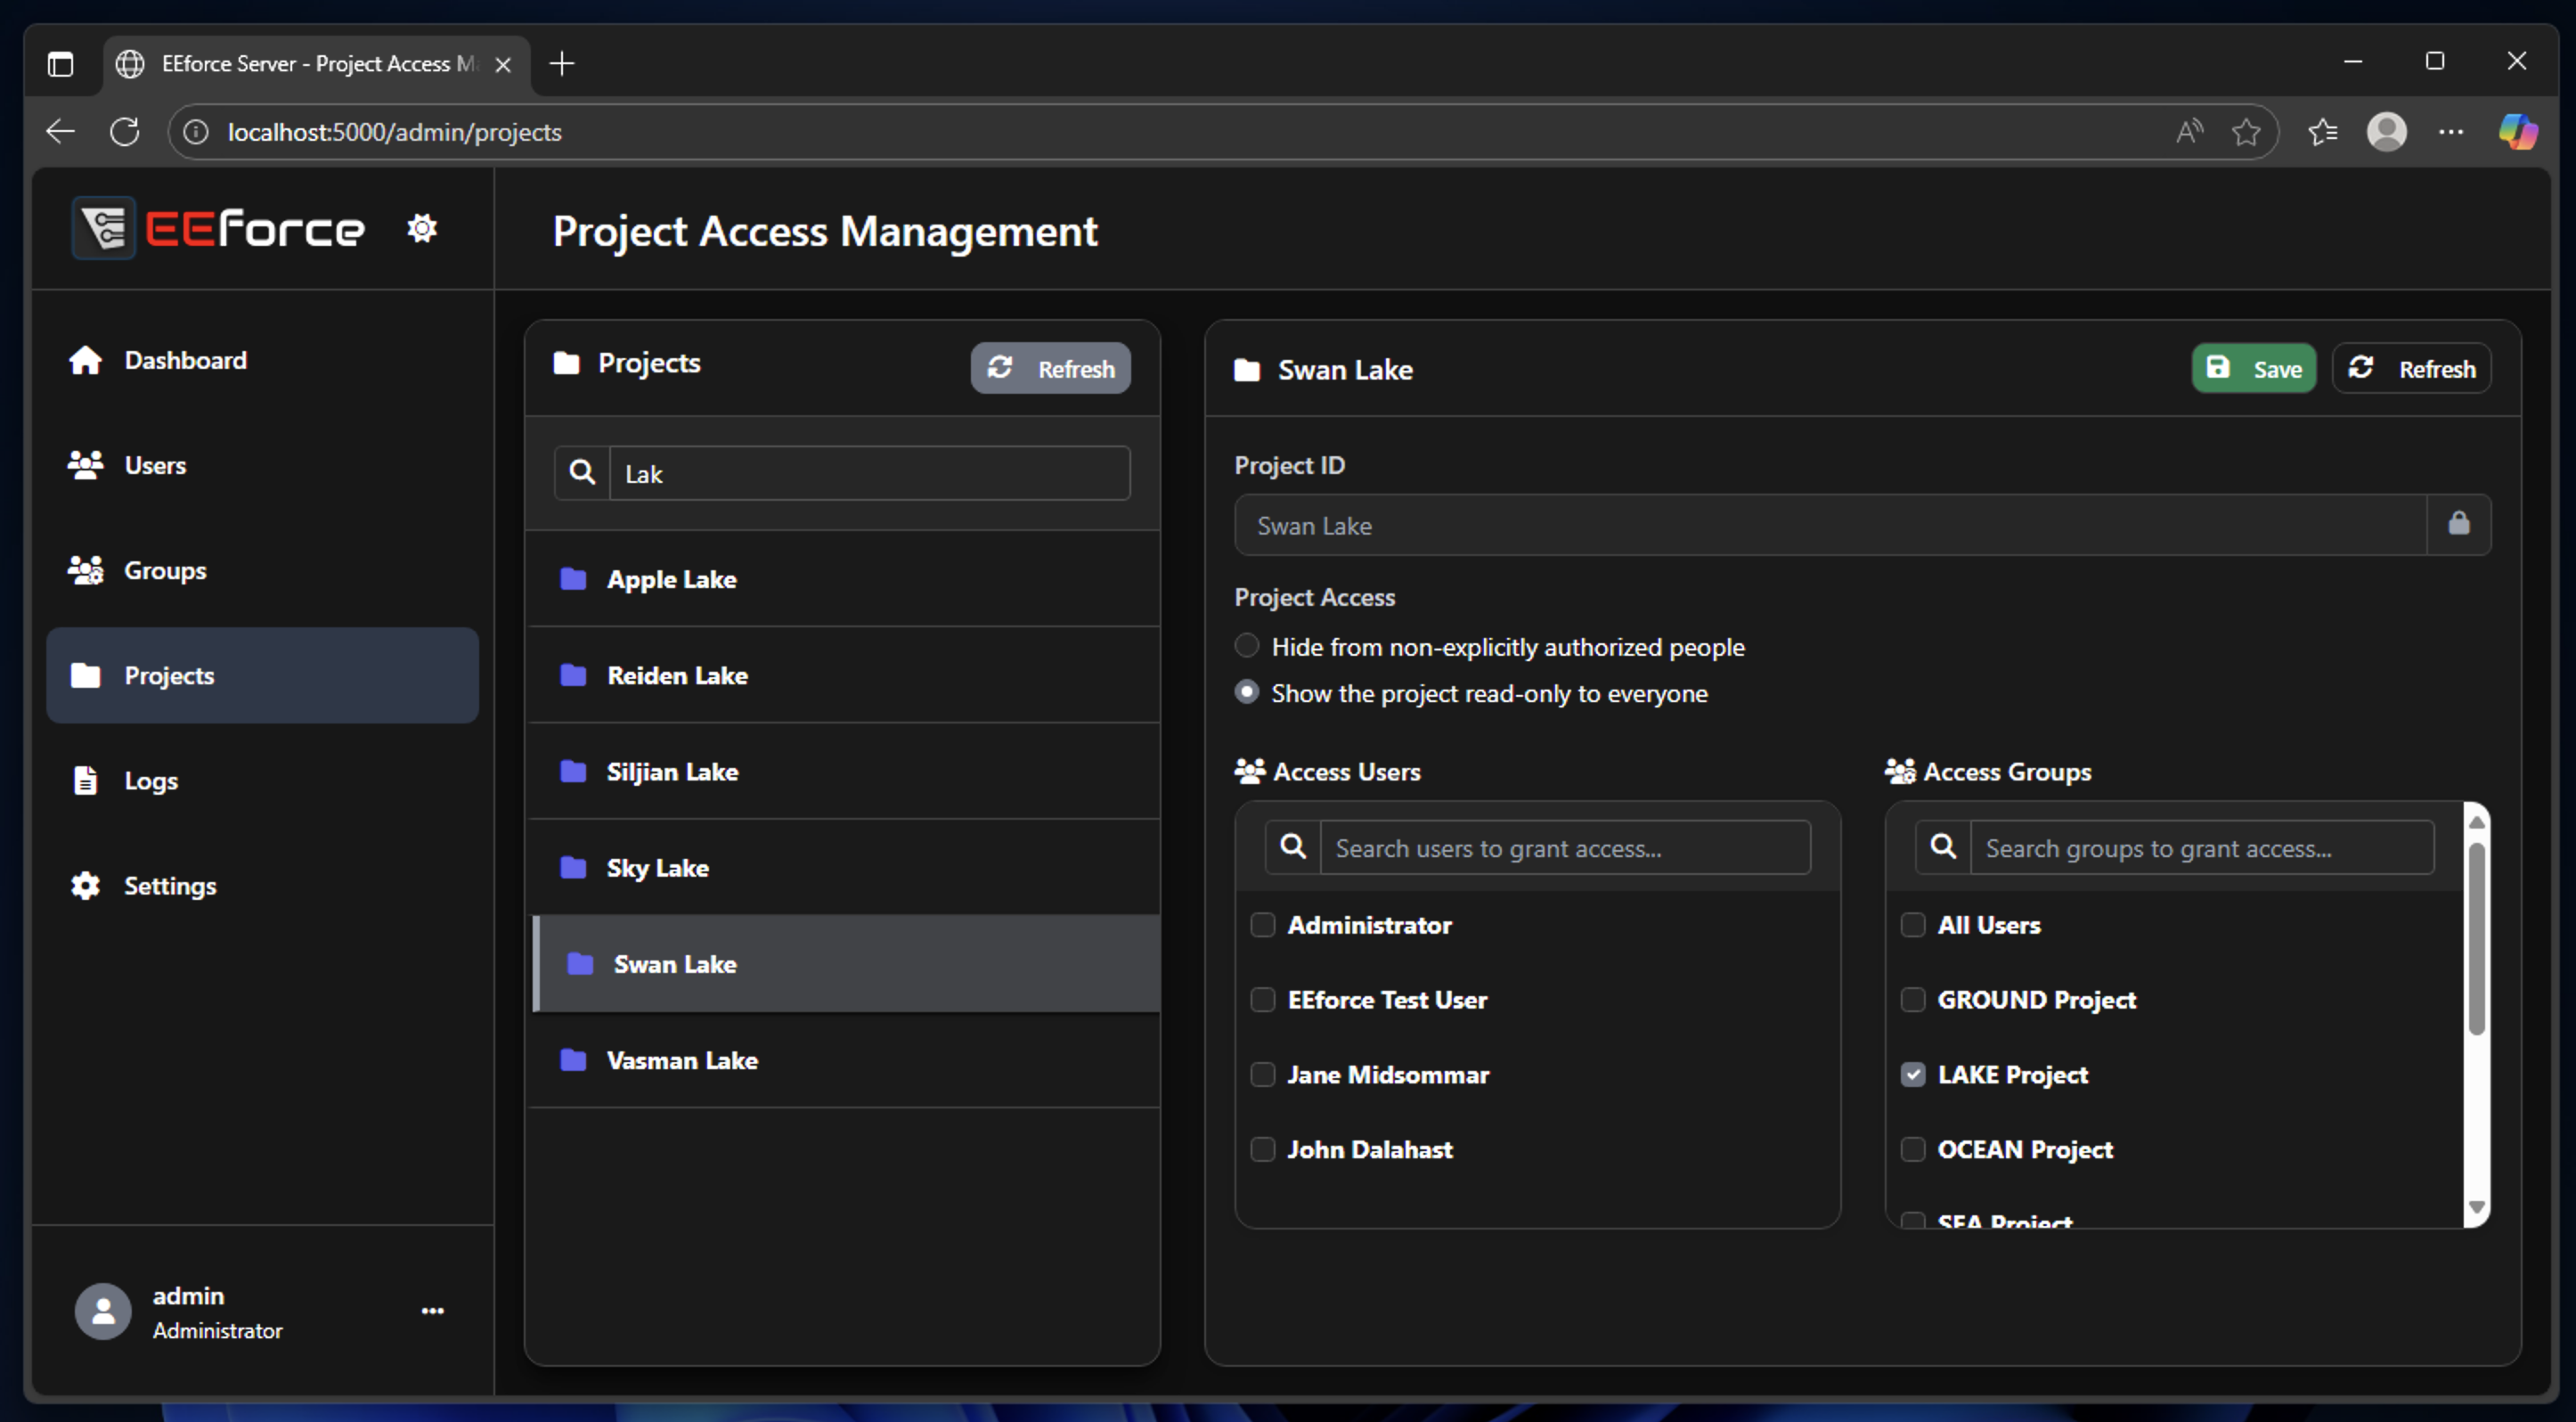Image resolution: width=2576 pixels, height=1422 pixels.
Task: Open a new browser tab
Action: [562, 64]
